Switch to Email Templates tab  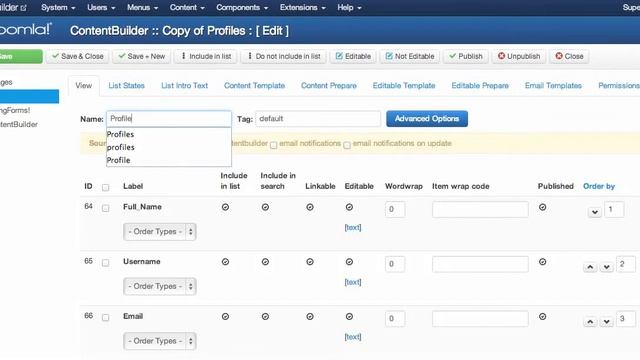pos(553,86)
